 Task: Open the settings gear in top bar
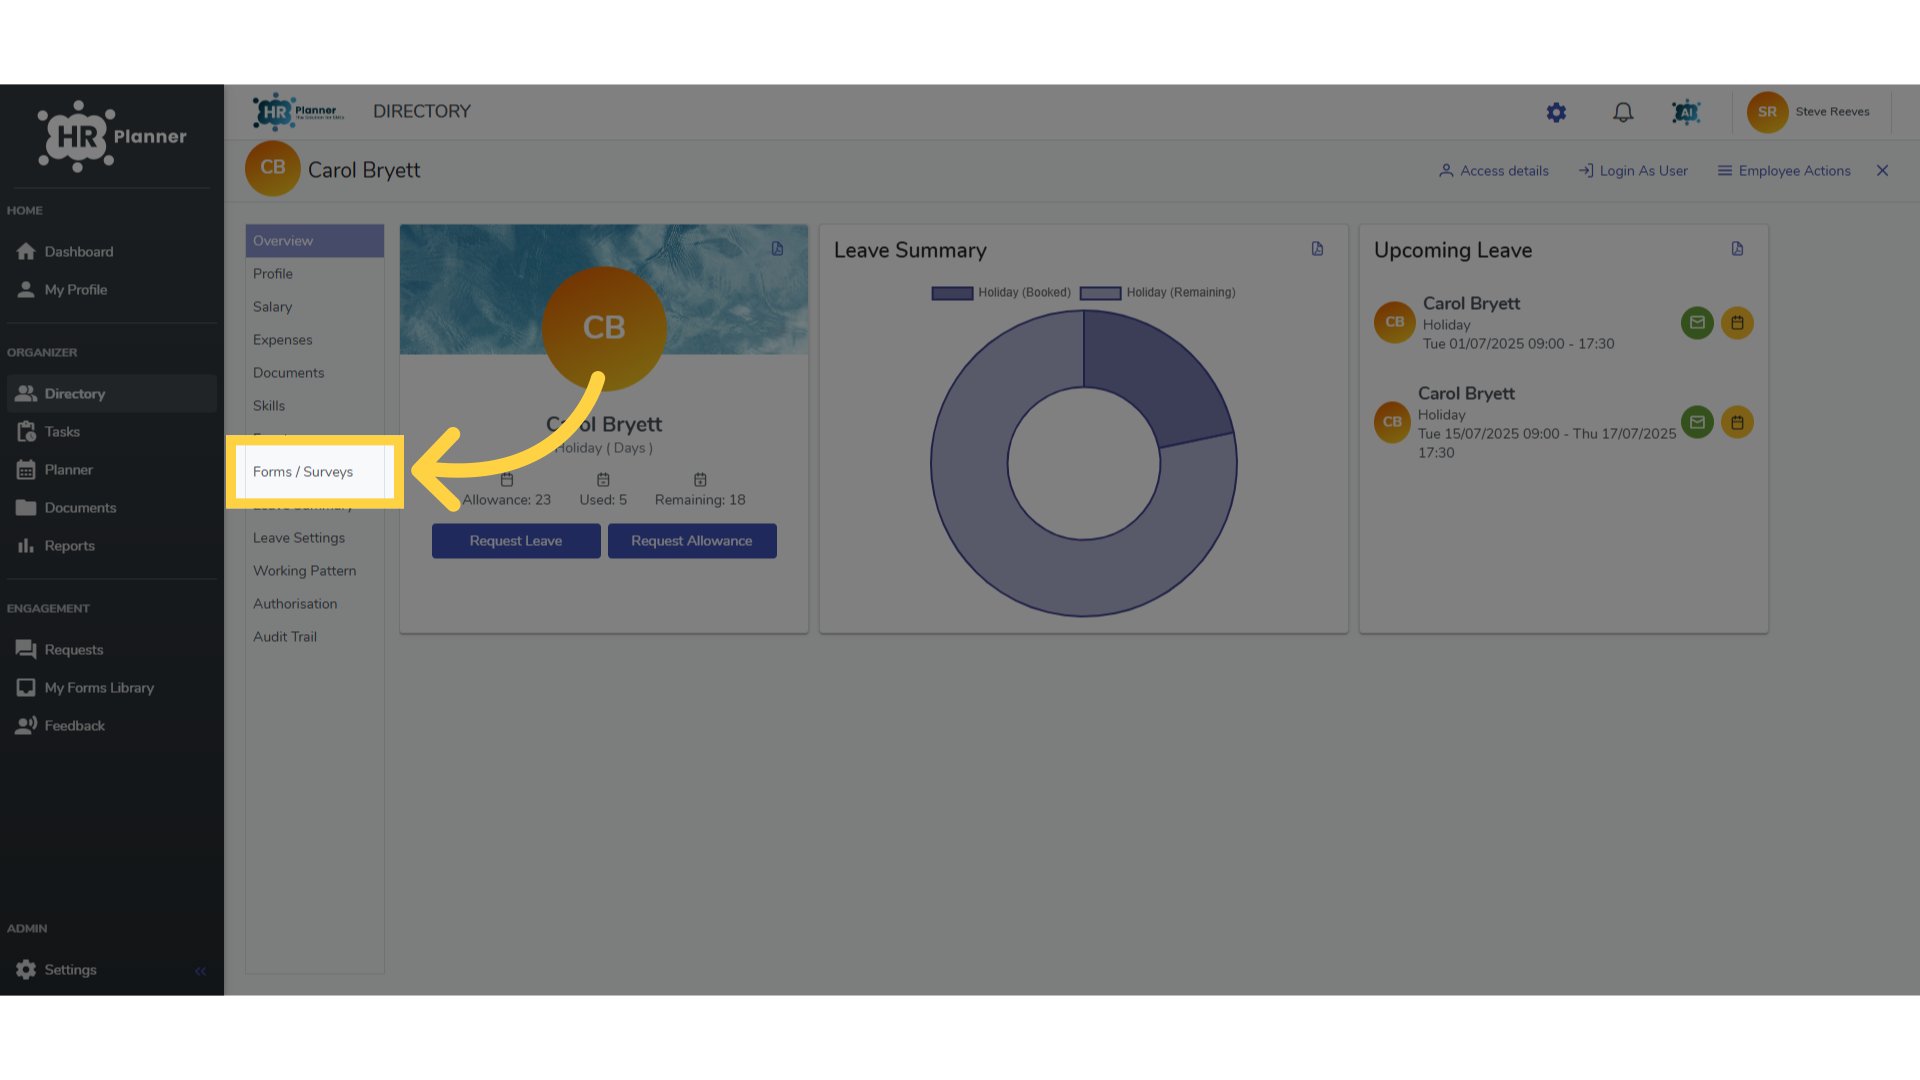tap(1556, 112)
